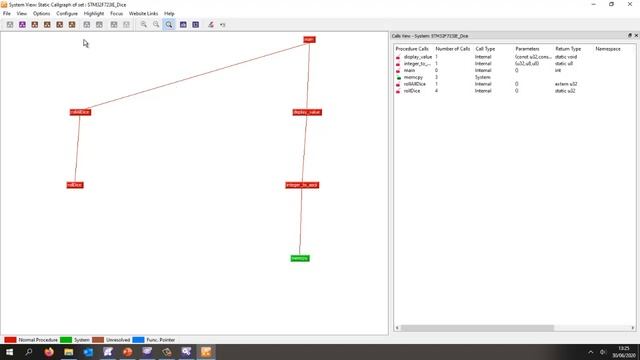The height and width of the screenshot is (360, 640).
Task: Select rollAllDice row in Calls View
Action: [x=514, y=84]
